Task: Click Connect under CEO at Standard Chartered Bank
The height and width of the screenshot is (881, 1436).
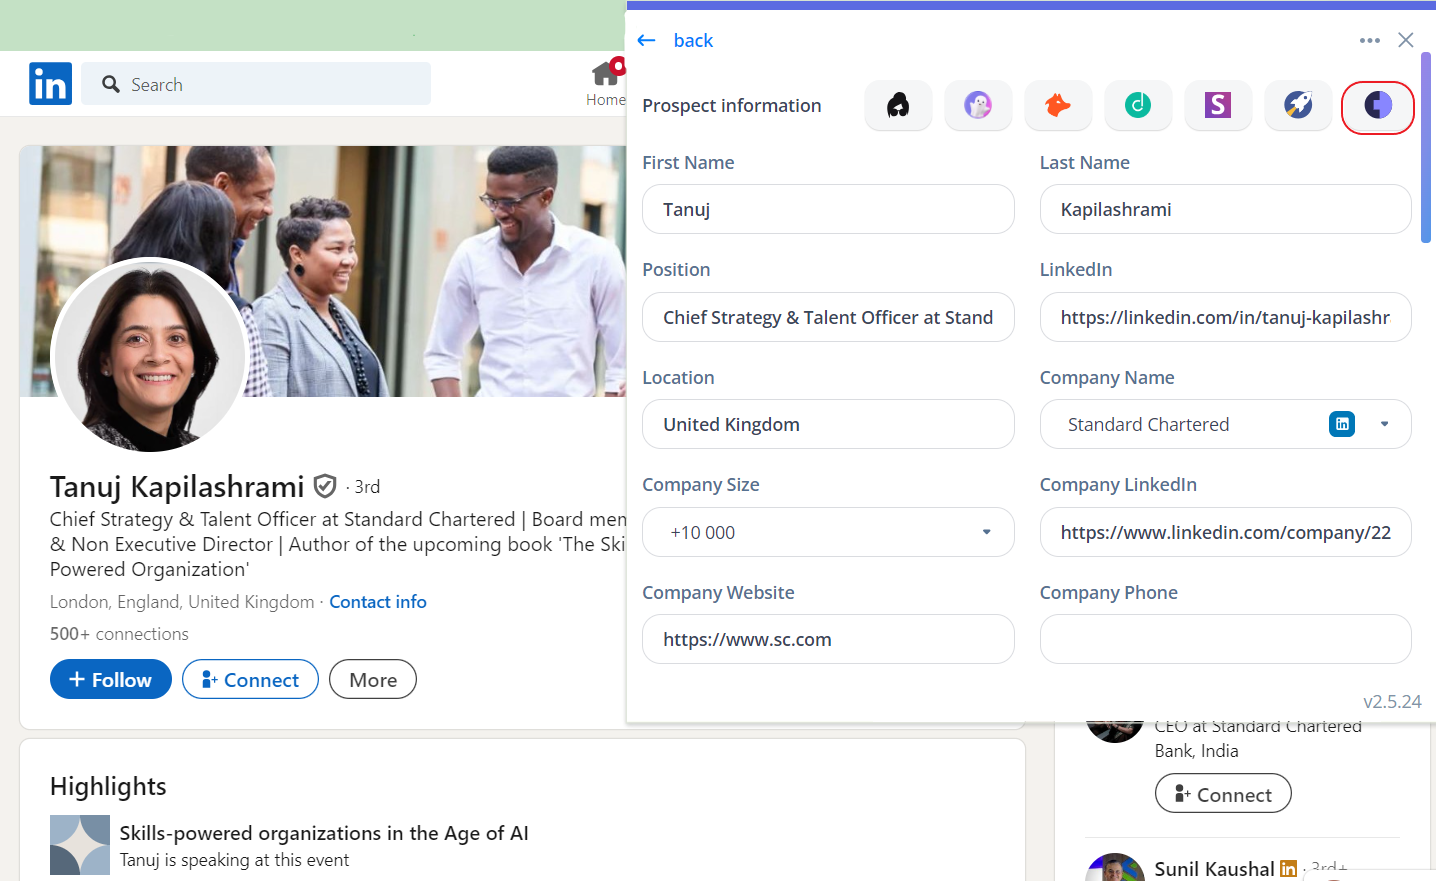Action: click(1223, 794)
